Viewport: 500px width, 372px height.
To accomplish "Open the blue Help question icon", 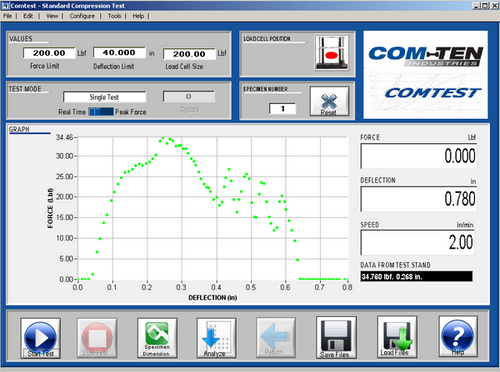I will click(x=458, y=336).
